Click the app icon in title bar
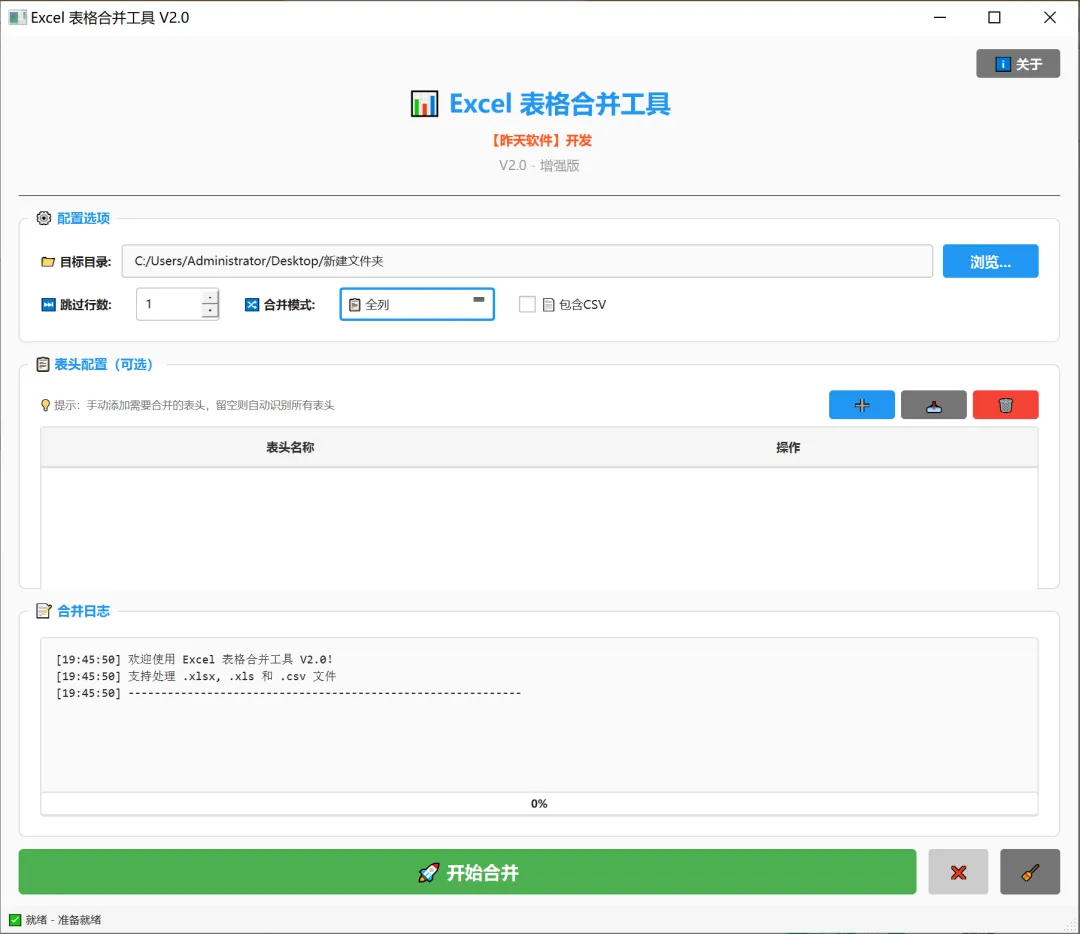 click(17, 17)
